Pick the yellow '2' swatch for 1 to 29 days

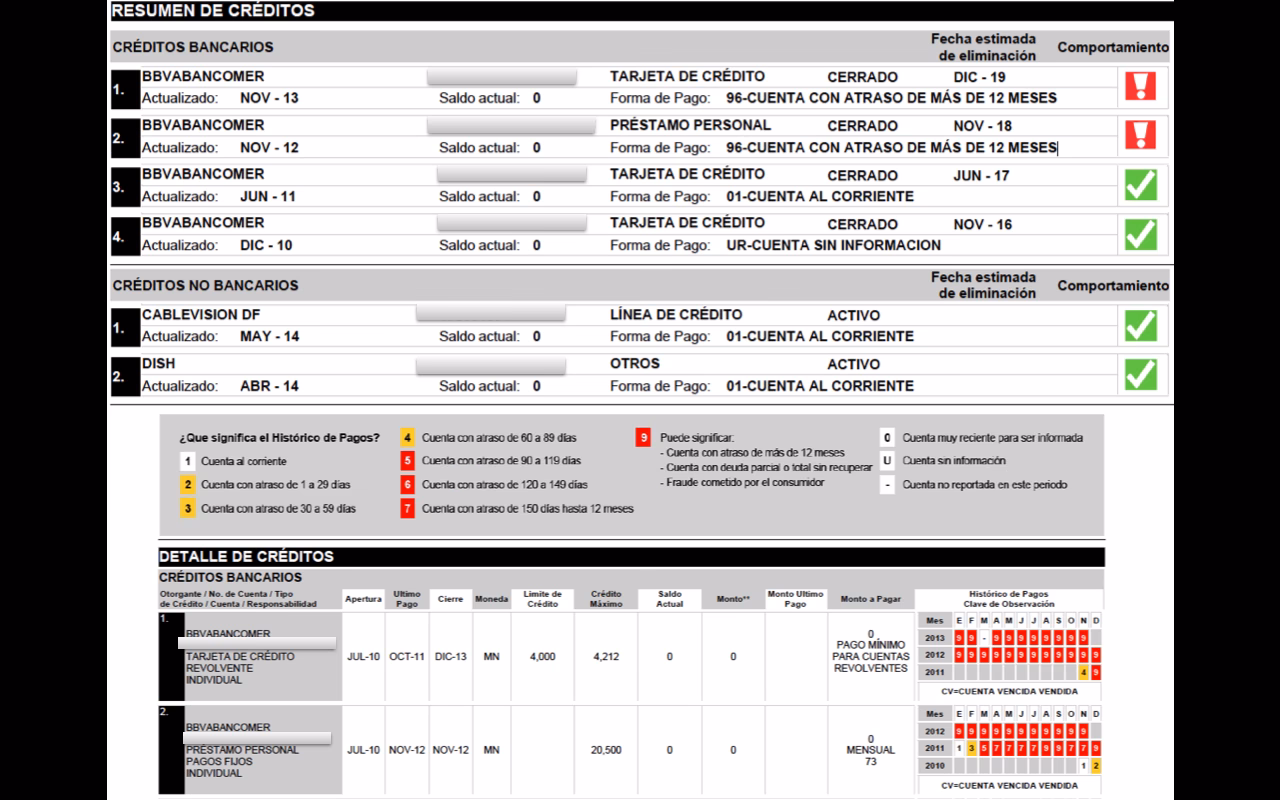[x=186, y=485]
